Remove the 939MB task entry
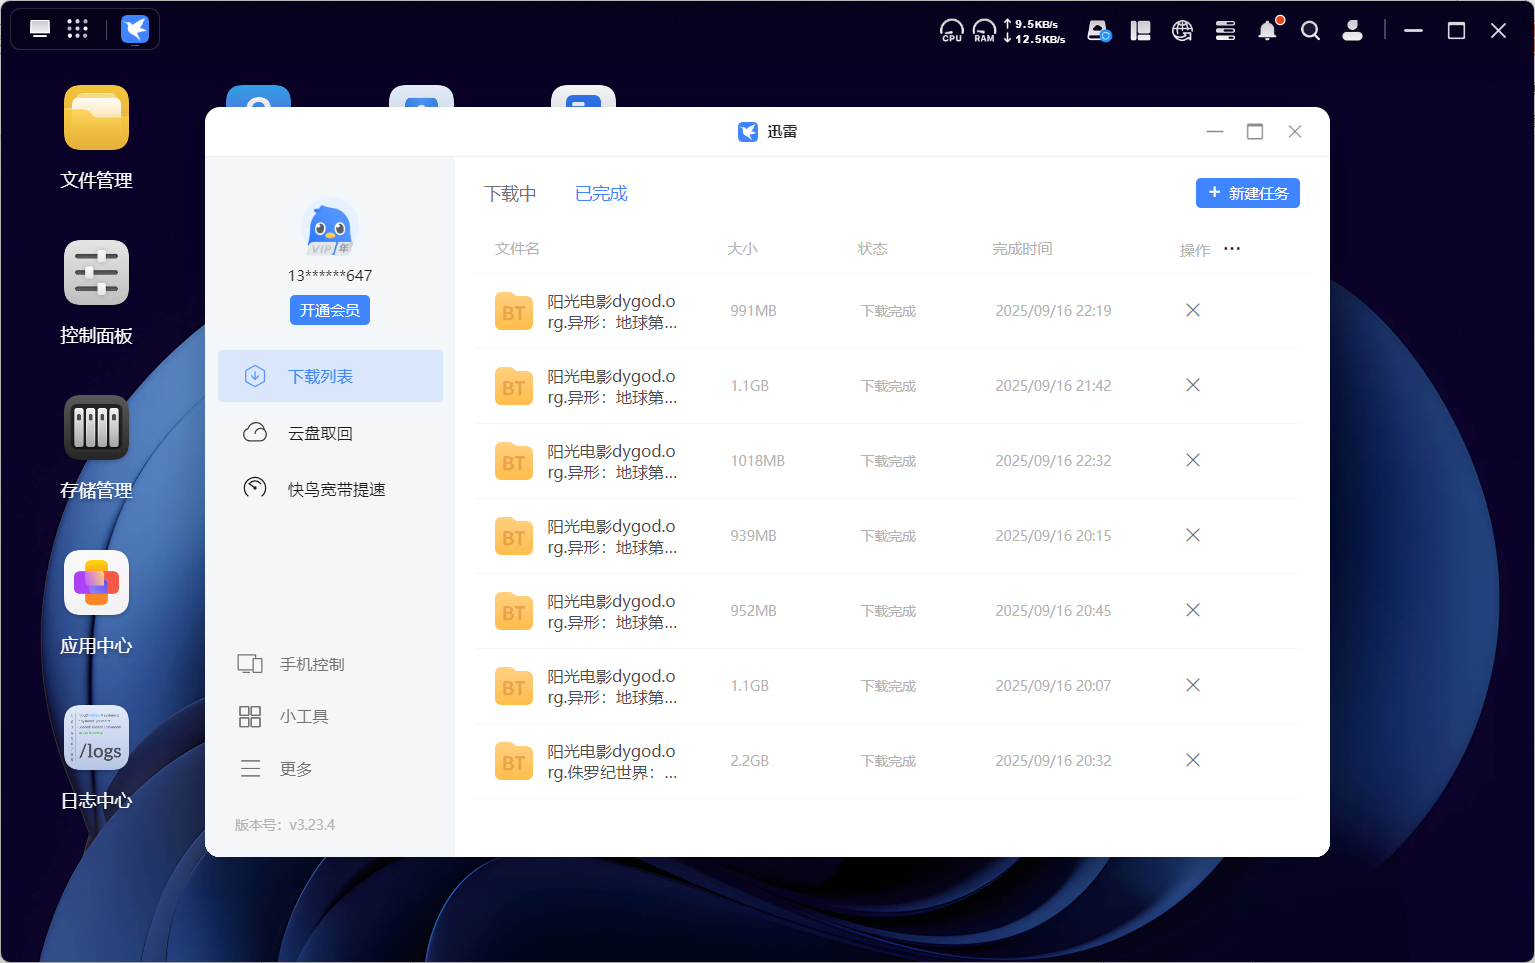 (1193, 535)
